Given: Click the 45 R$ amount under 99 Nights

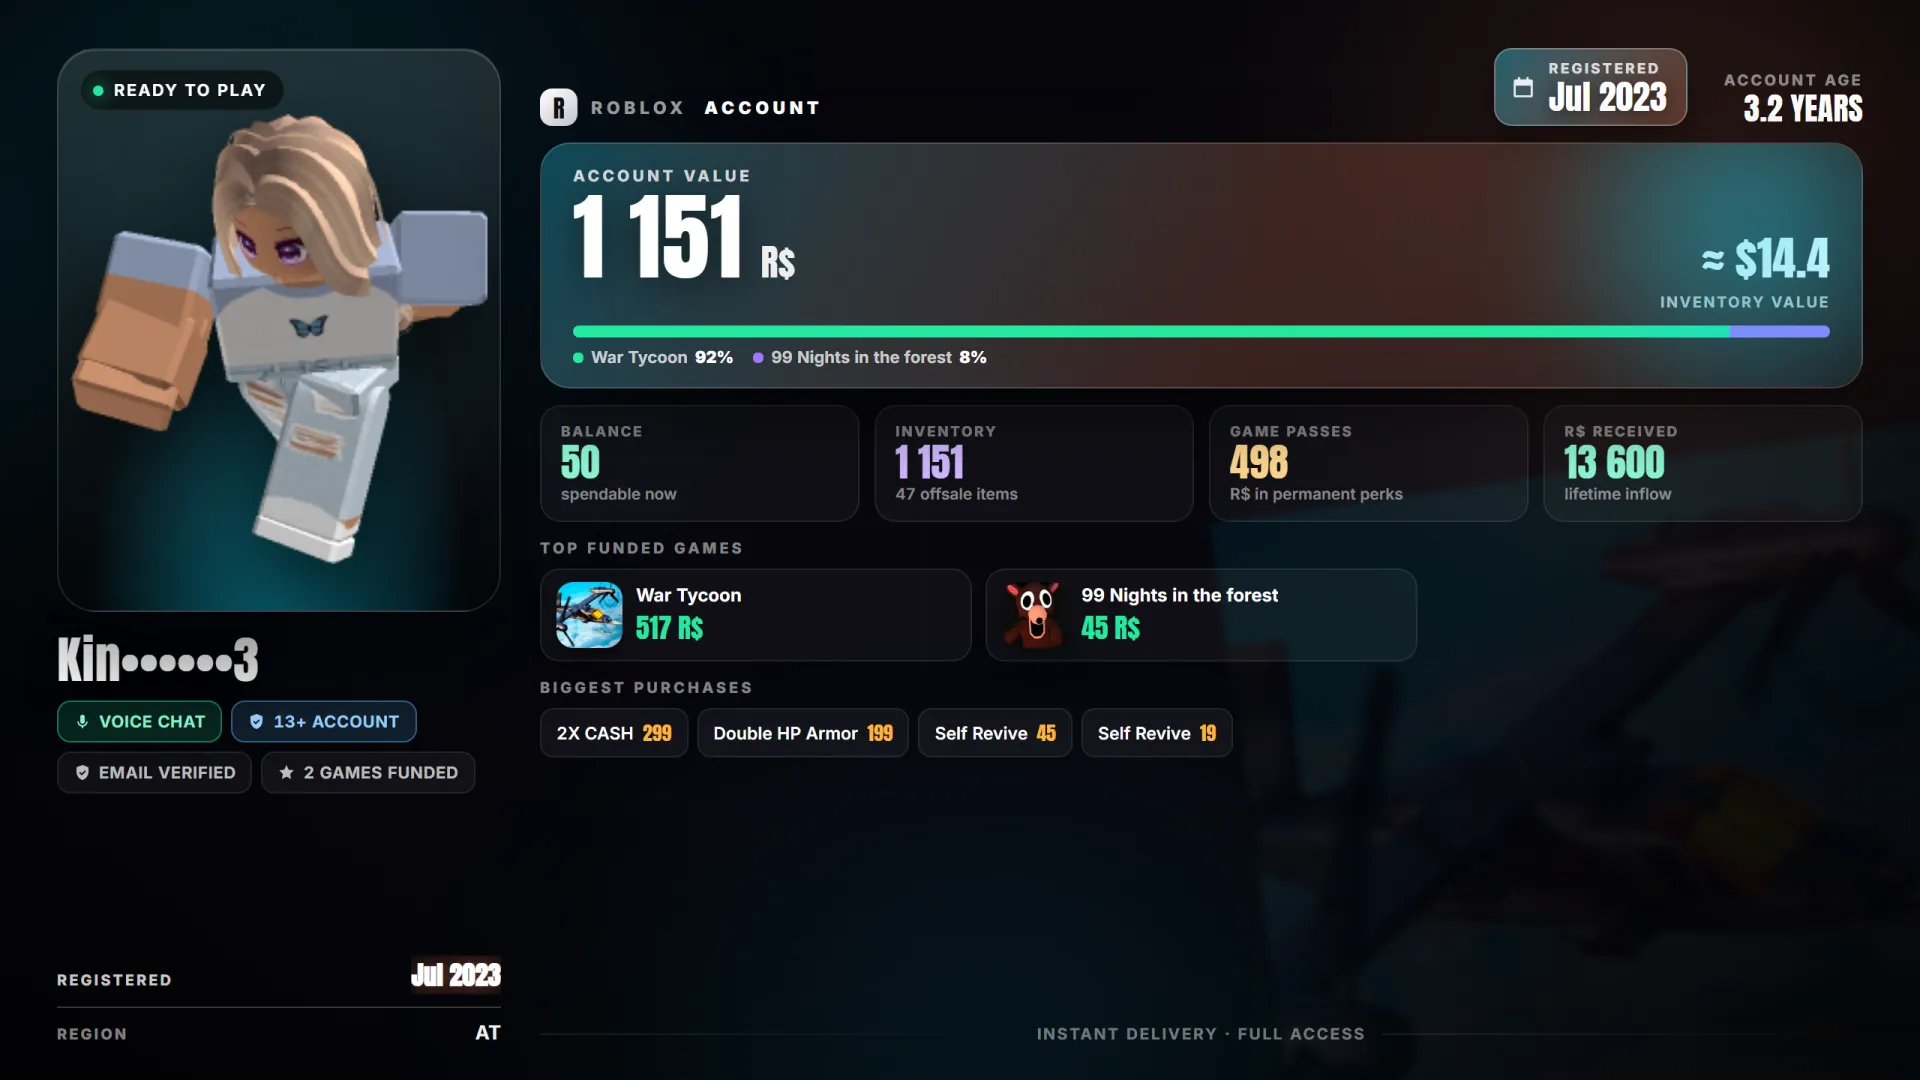Looking at the screenshot, I should pyautogui.click(x=1110, y=628).
